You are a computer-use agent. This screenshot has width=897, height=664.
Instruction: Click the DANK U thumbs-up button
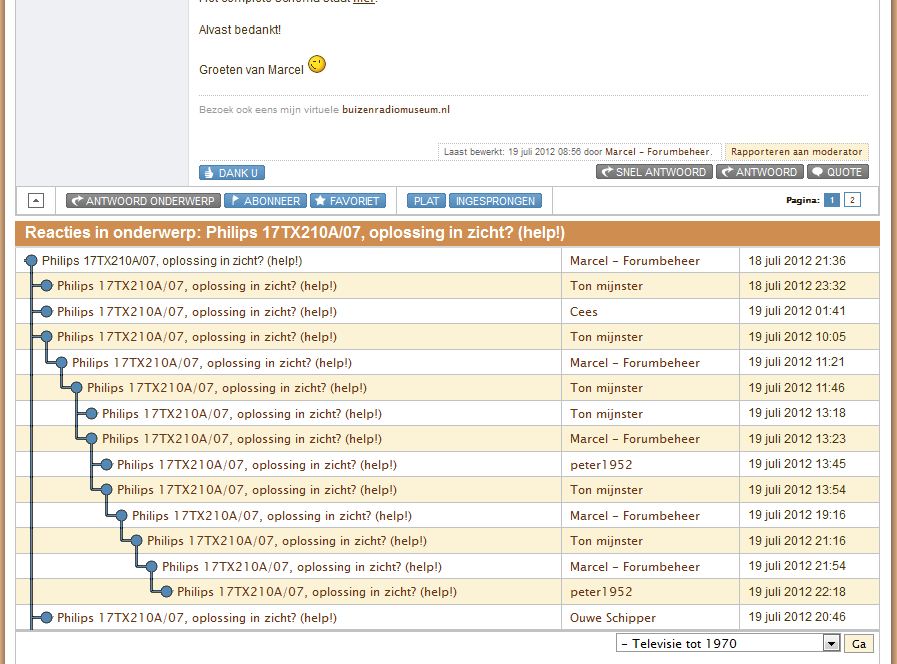(x=232, y=173)
